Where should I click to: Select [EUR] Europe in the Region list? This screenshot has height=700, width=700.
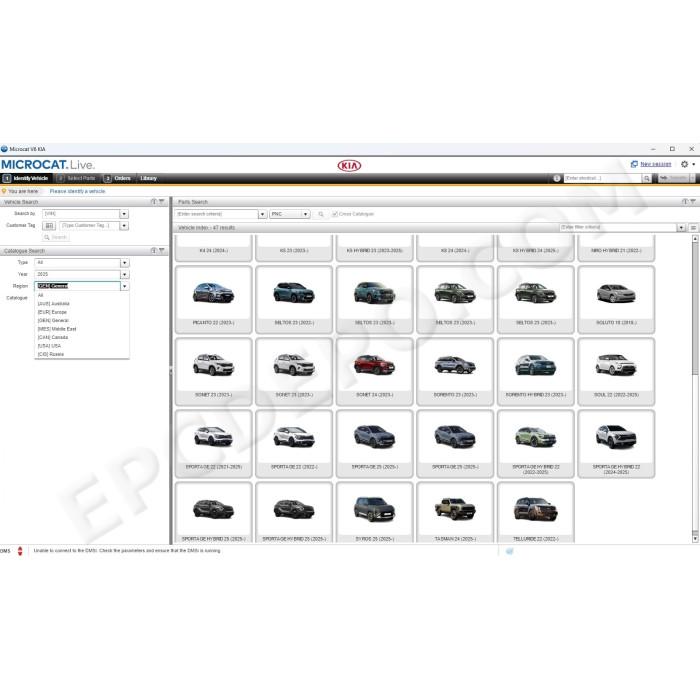pyautogui.click(x=82, y=312)
